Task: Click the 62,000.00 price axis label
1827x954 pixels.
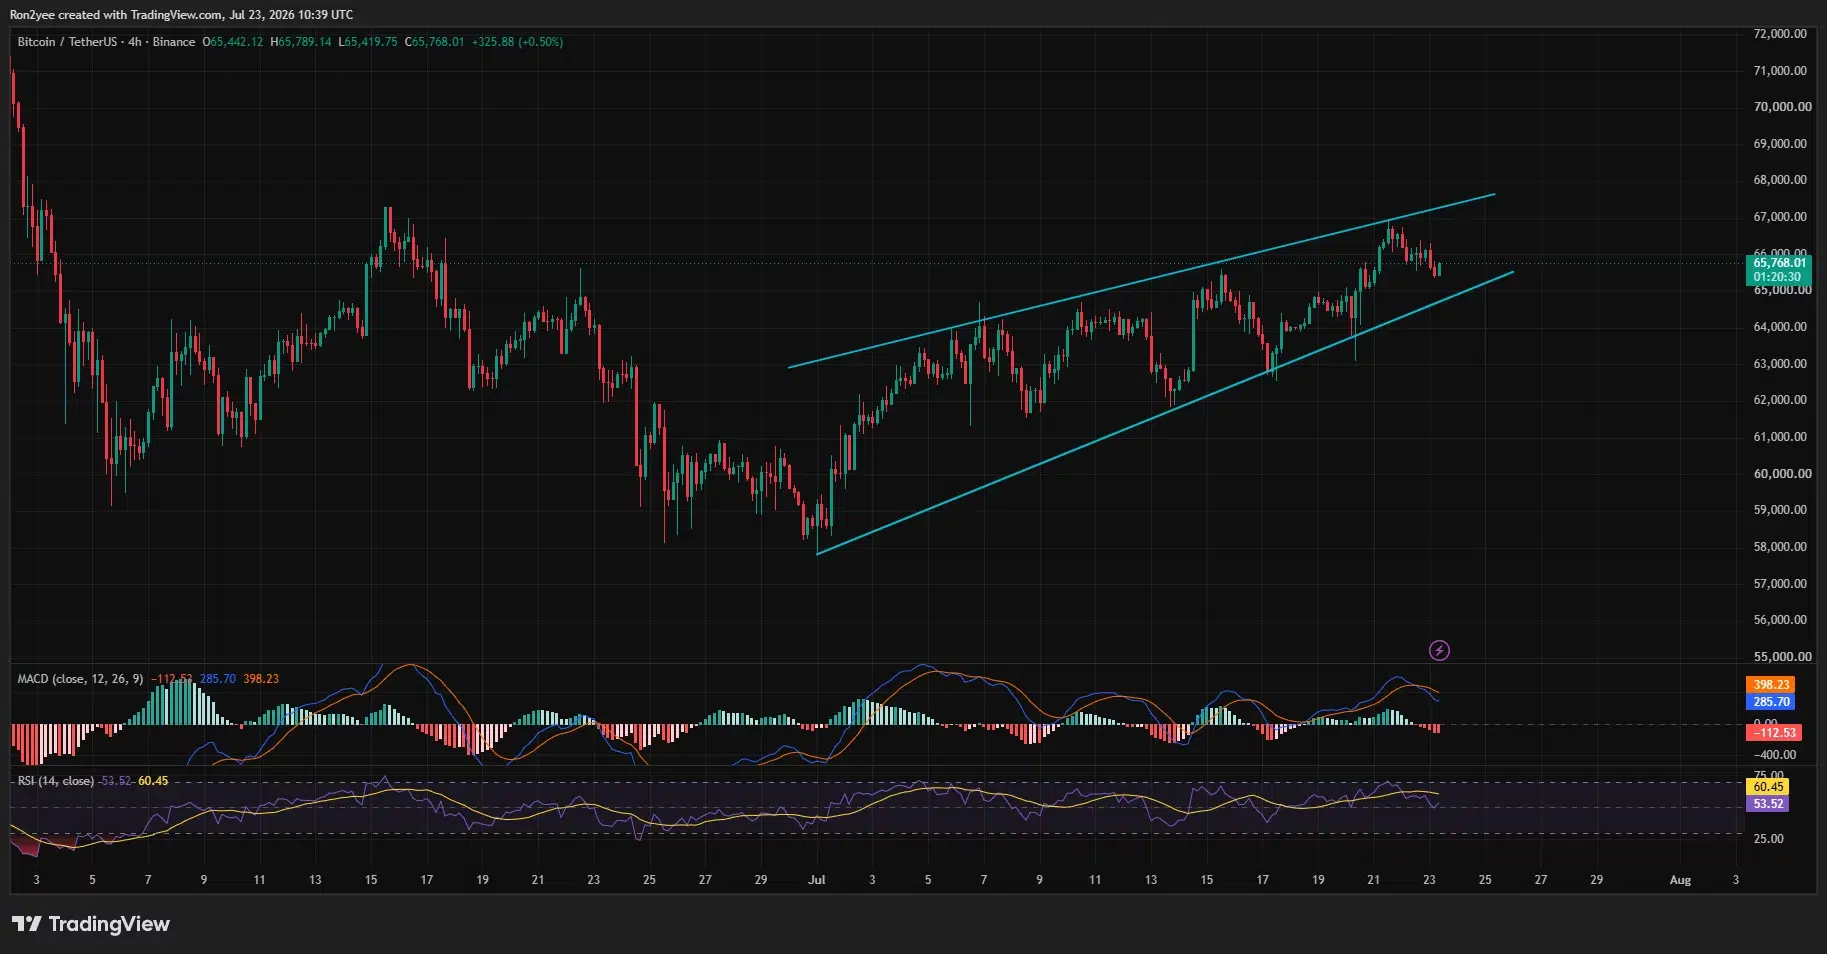Action: 1780,400
